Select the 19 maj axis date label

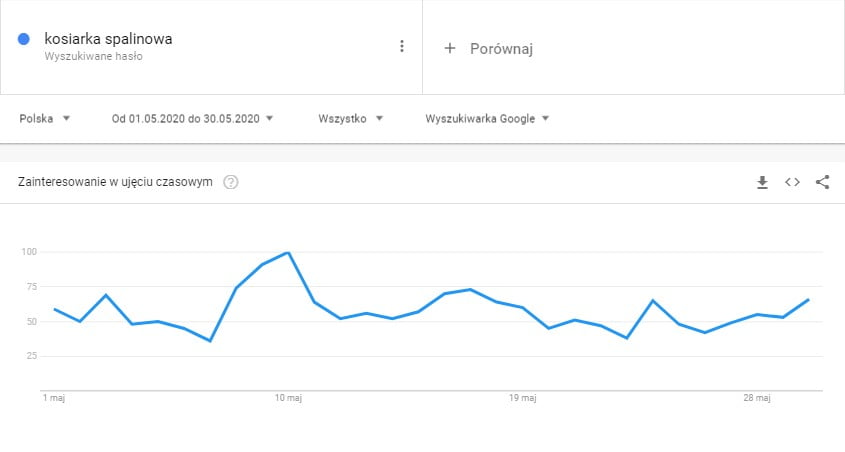[523, 398]
